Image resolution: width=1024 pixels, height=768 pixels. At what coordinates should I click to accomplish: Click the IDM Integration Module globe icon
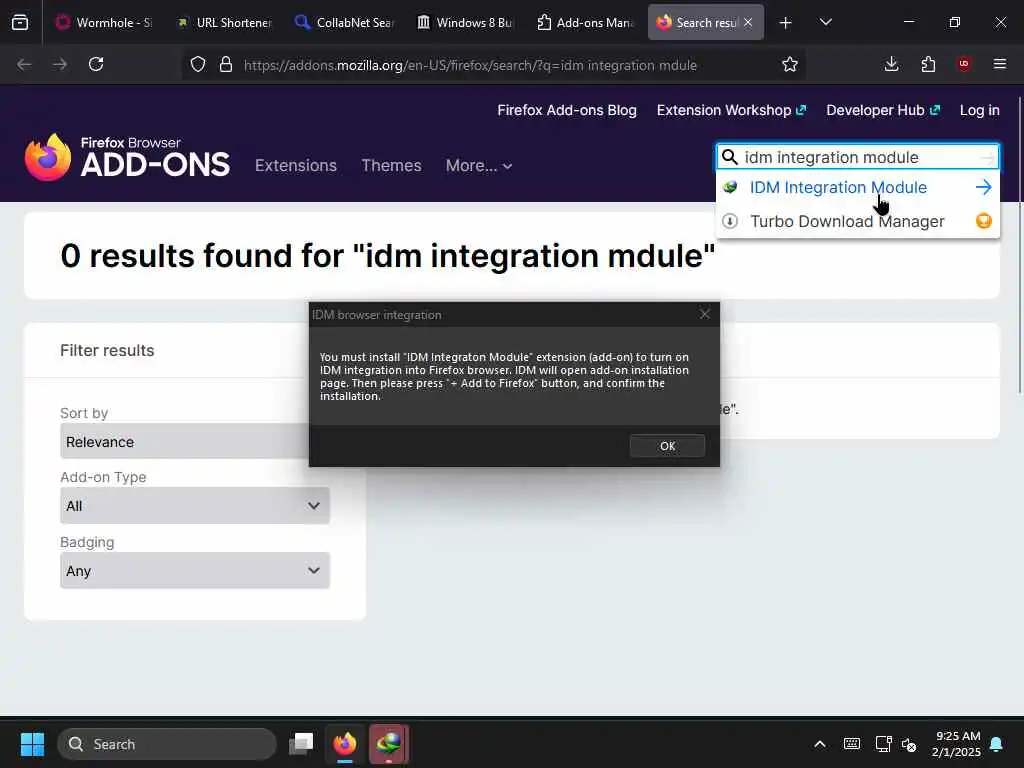click(x=730, y=187)
